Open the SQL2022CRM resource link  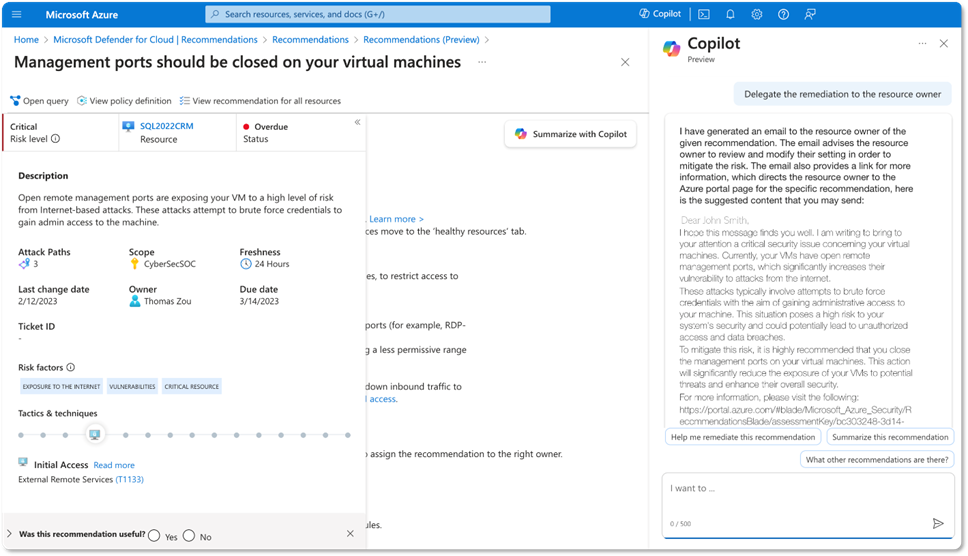(x=167, y=126)
